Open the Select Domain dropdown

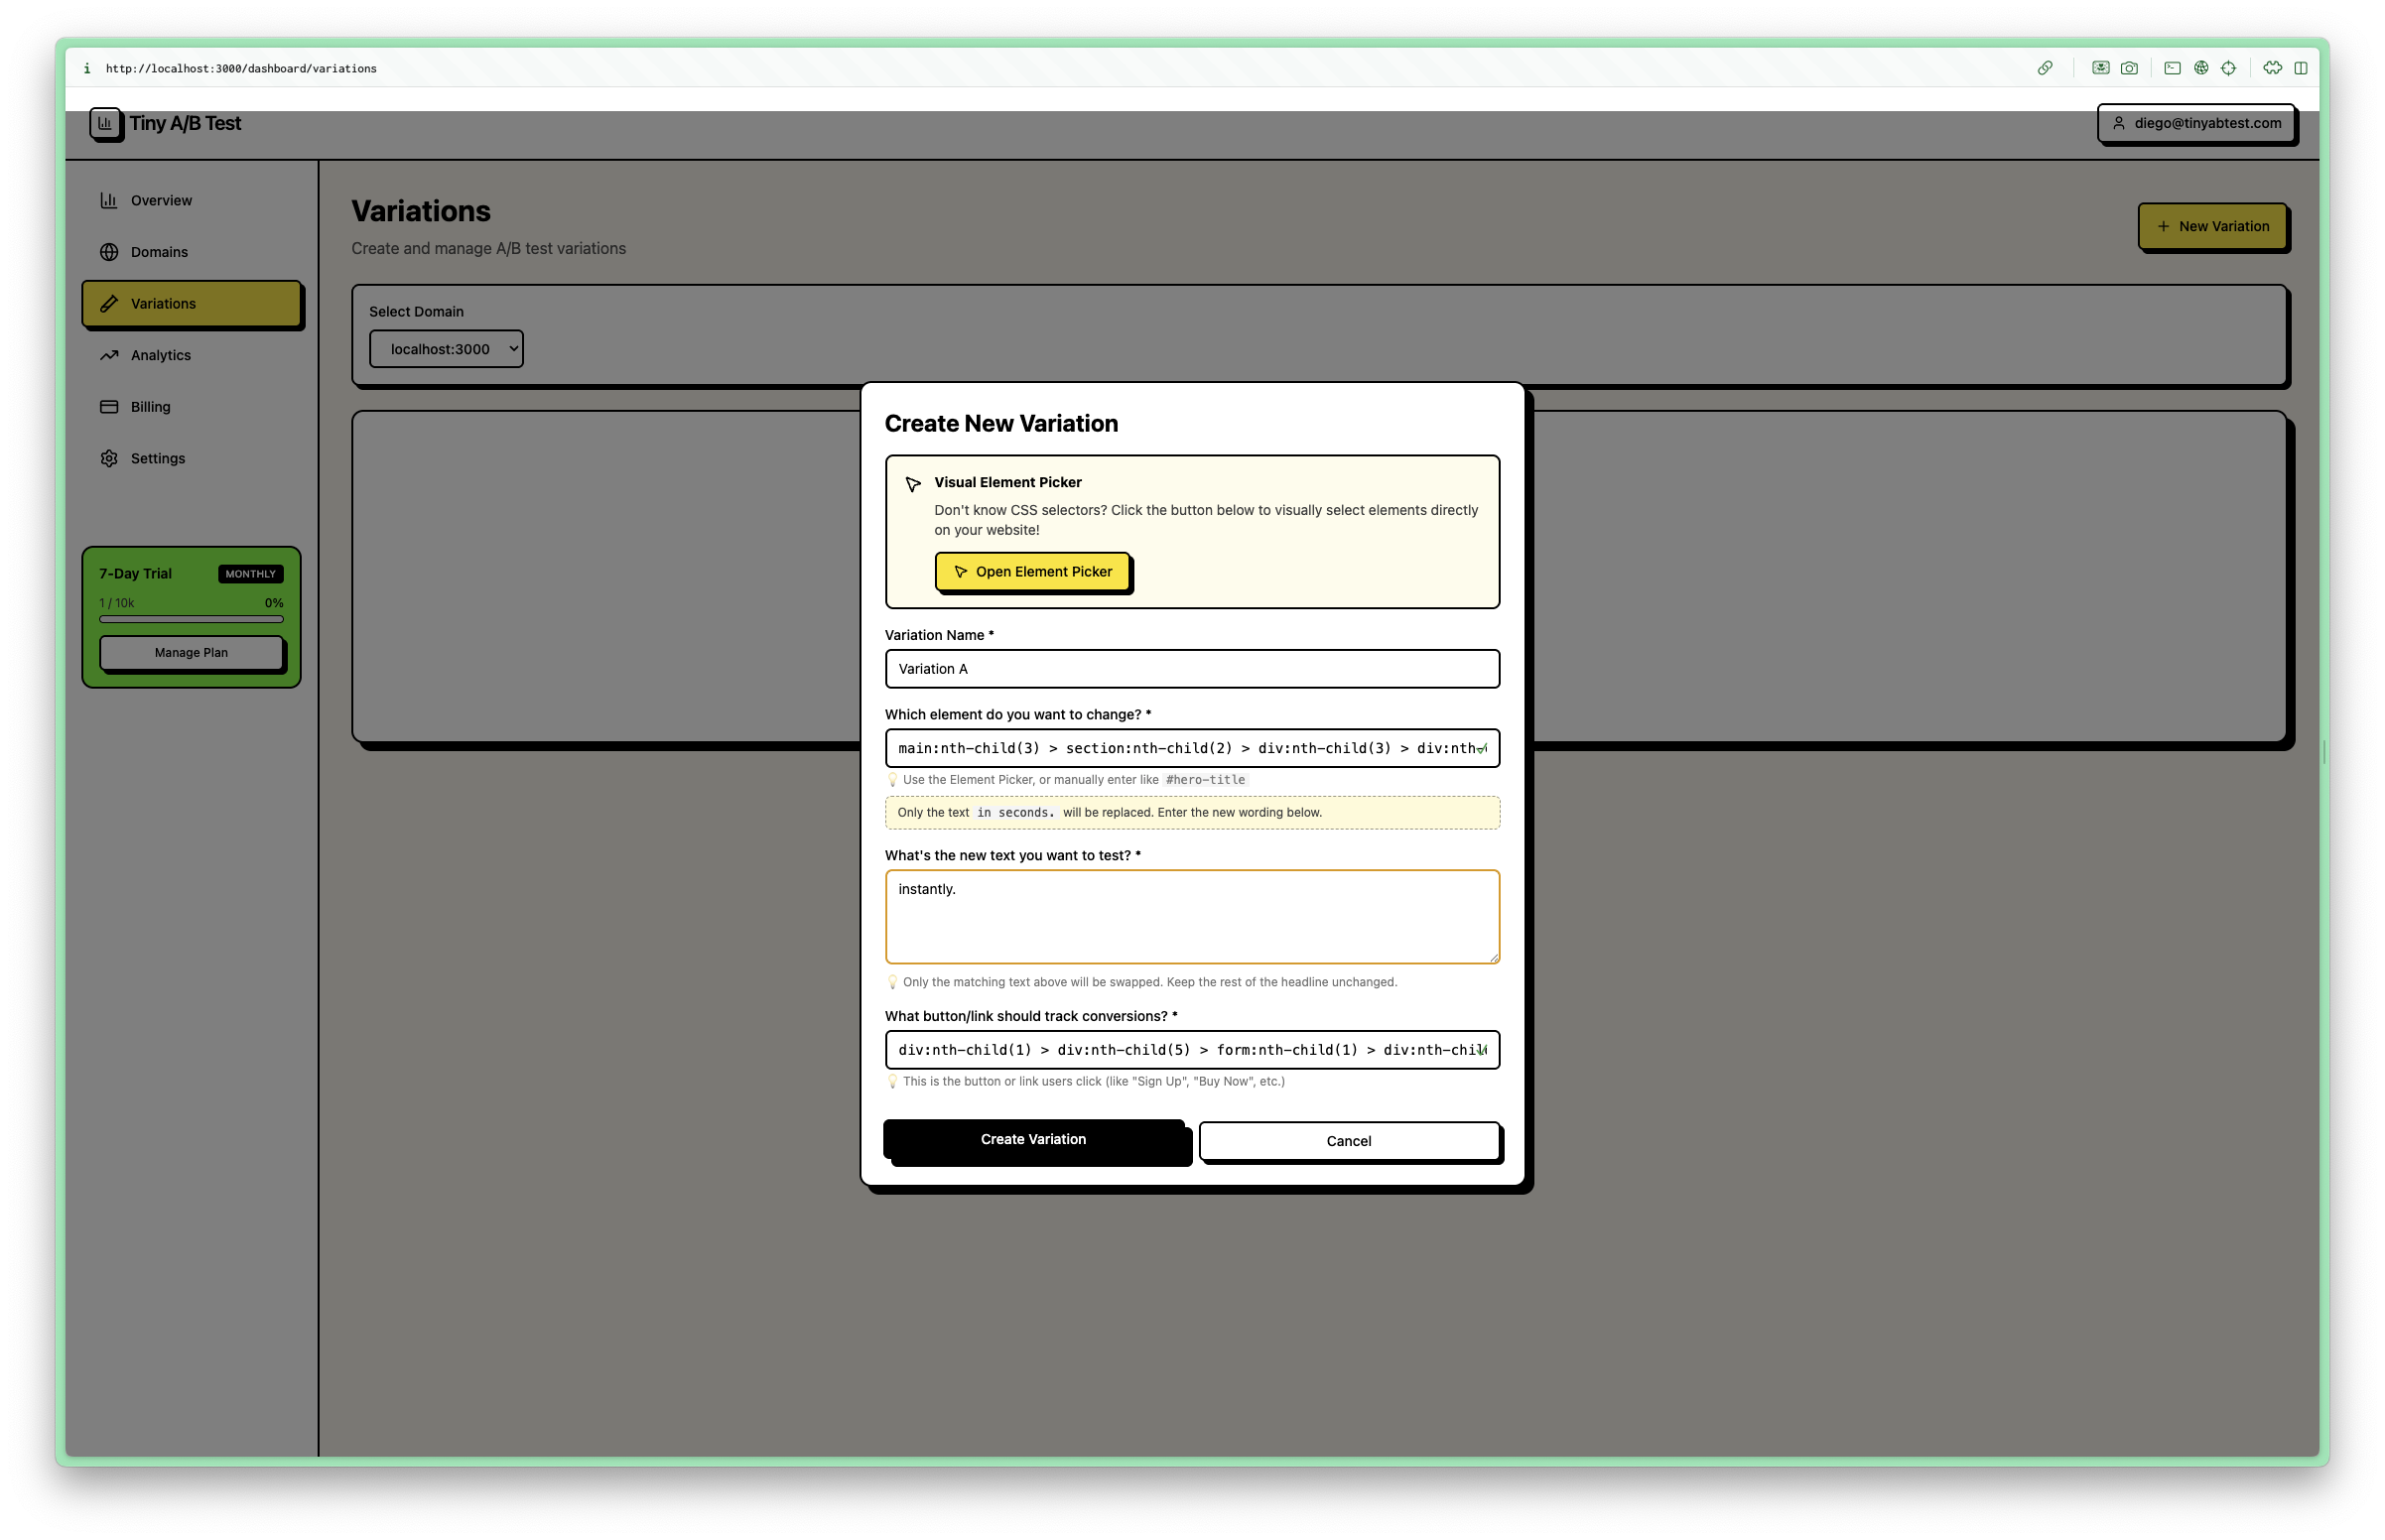pos(446,349)
